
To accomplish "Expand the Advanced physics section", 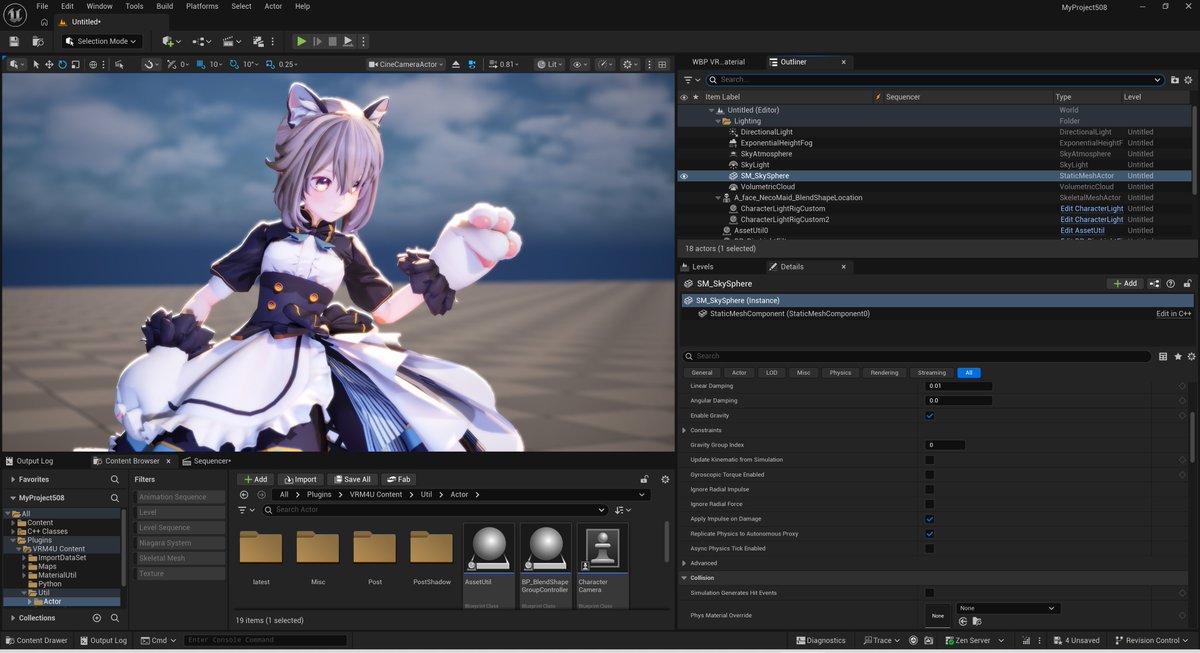I will click(x=684, y=563).
